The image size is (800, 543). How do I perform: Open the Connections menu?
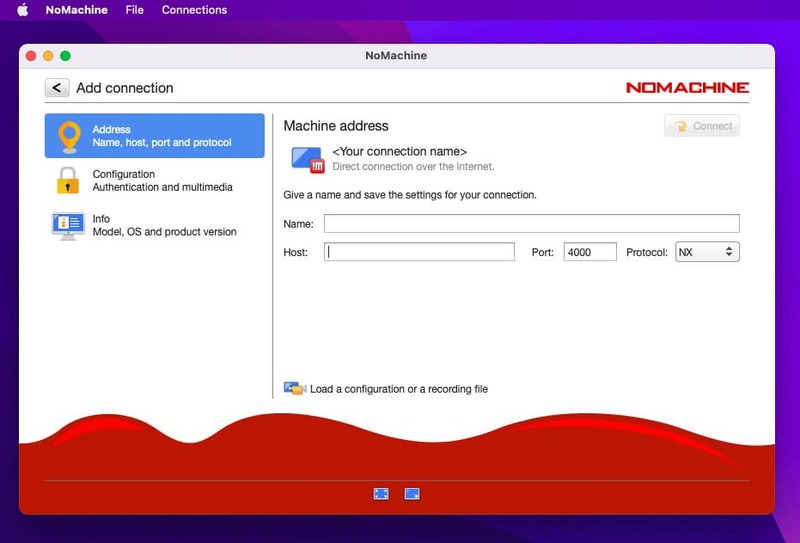[194, 10]
